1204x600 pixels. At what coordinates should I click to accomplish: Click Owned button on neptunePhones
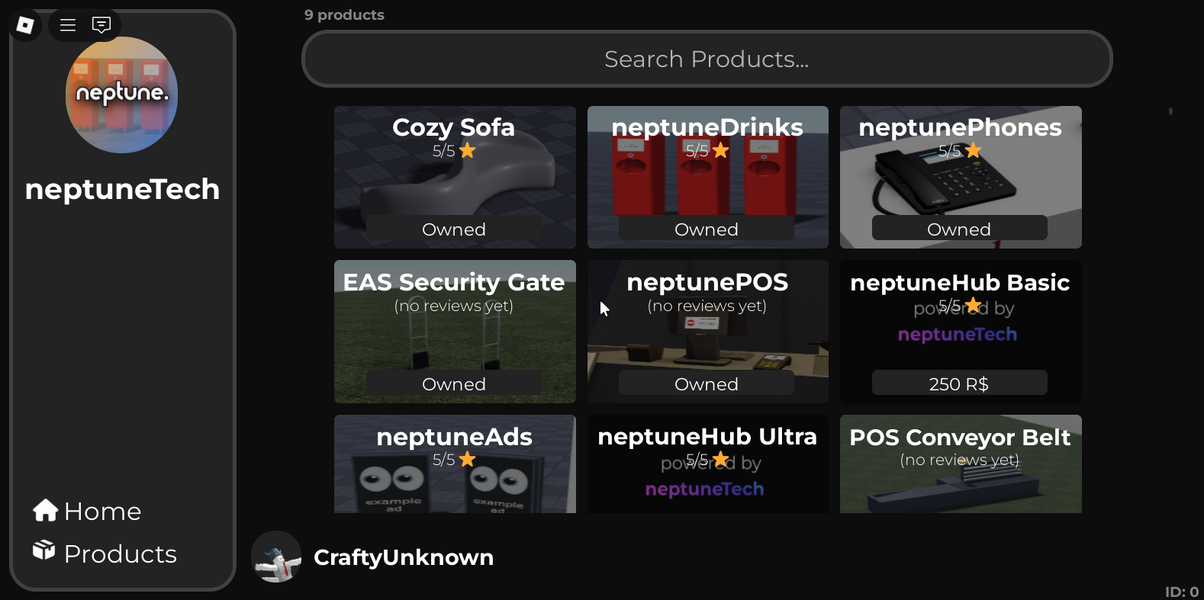[x=959, y=229]
